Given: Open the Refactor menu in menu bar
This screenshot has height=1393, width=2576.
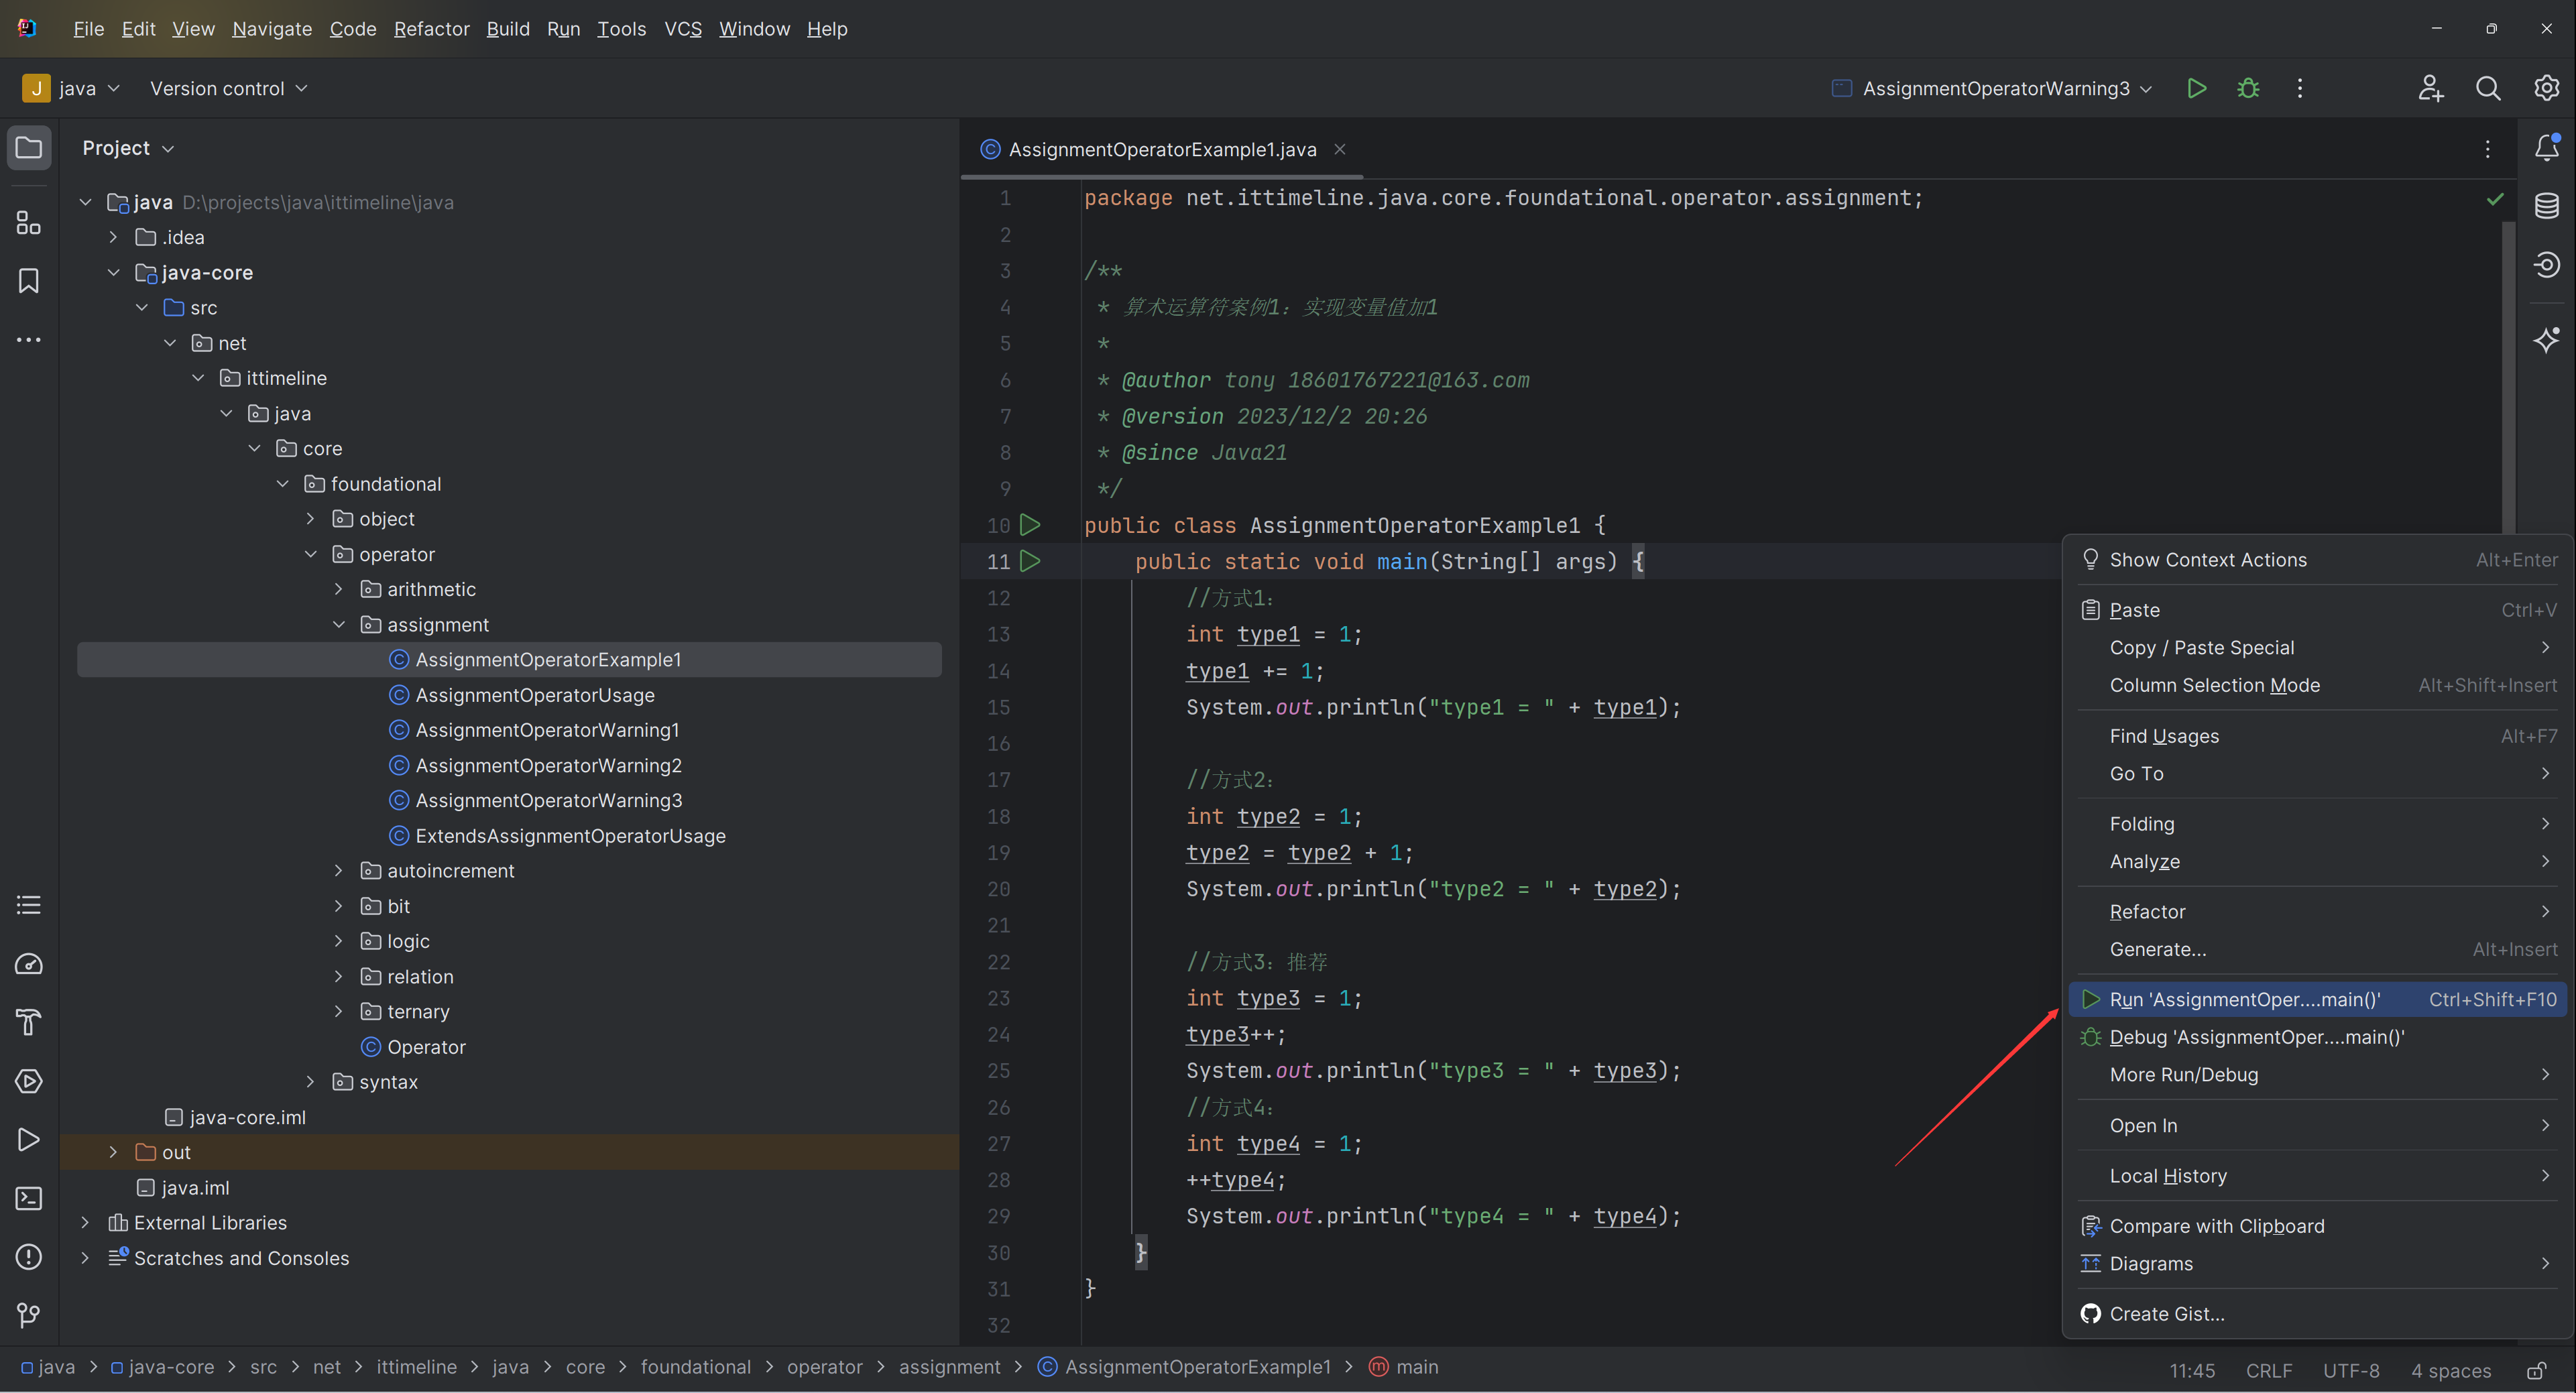Looking at the screenshot, I should pos(431,29).
